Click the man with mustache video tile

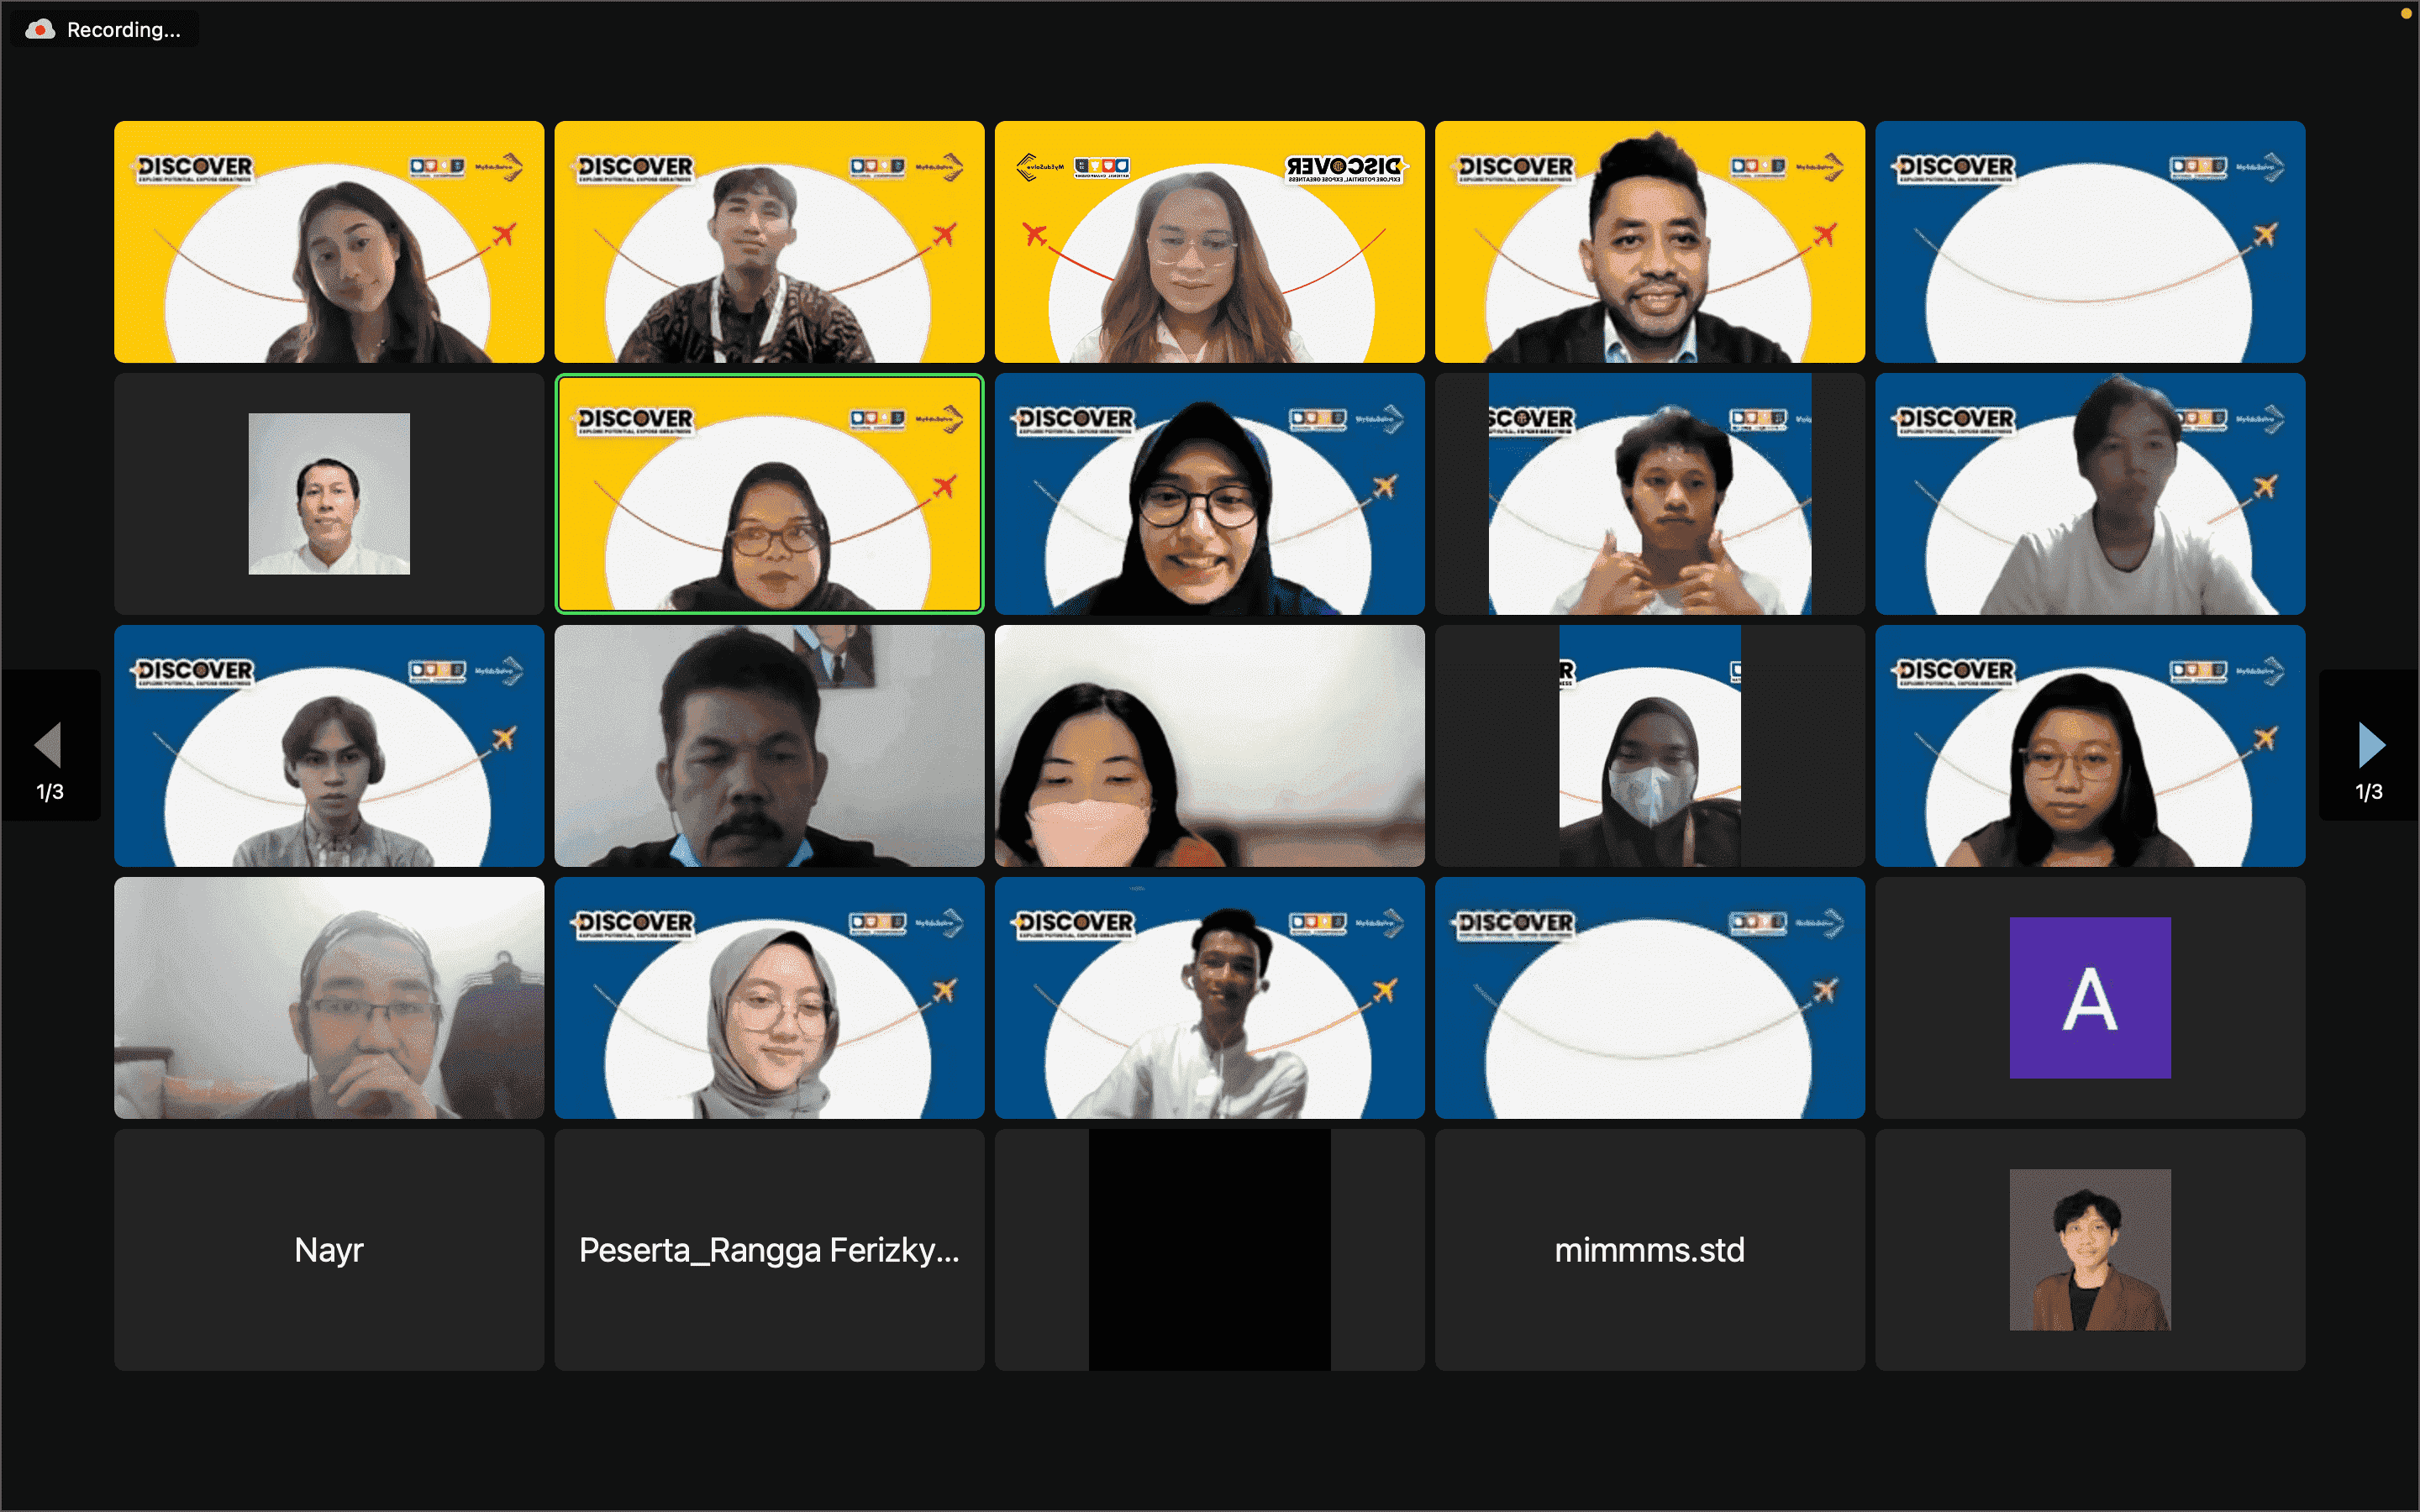(769, 746)
